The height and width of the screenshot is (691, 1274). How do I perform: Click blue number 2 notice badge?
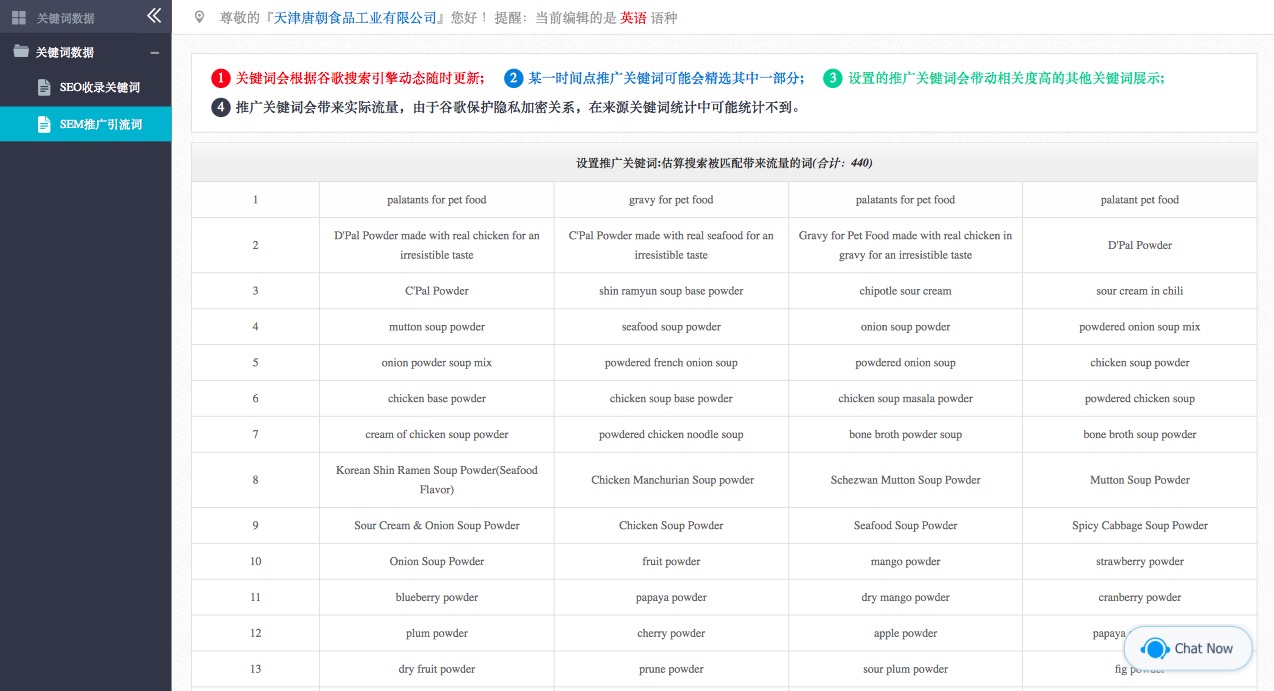point(513,78)
